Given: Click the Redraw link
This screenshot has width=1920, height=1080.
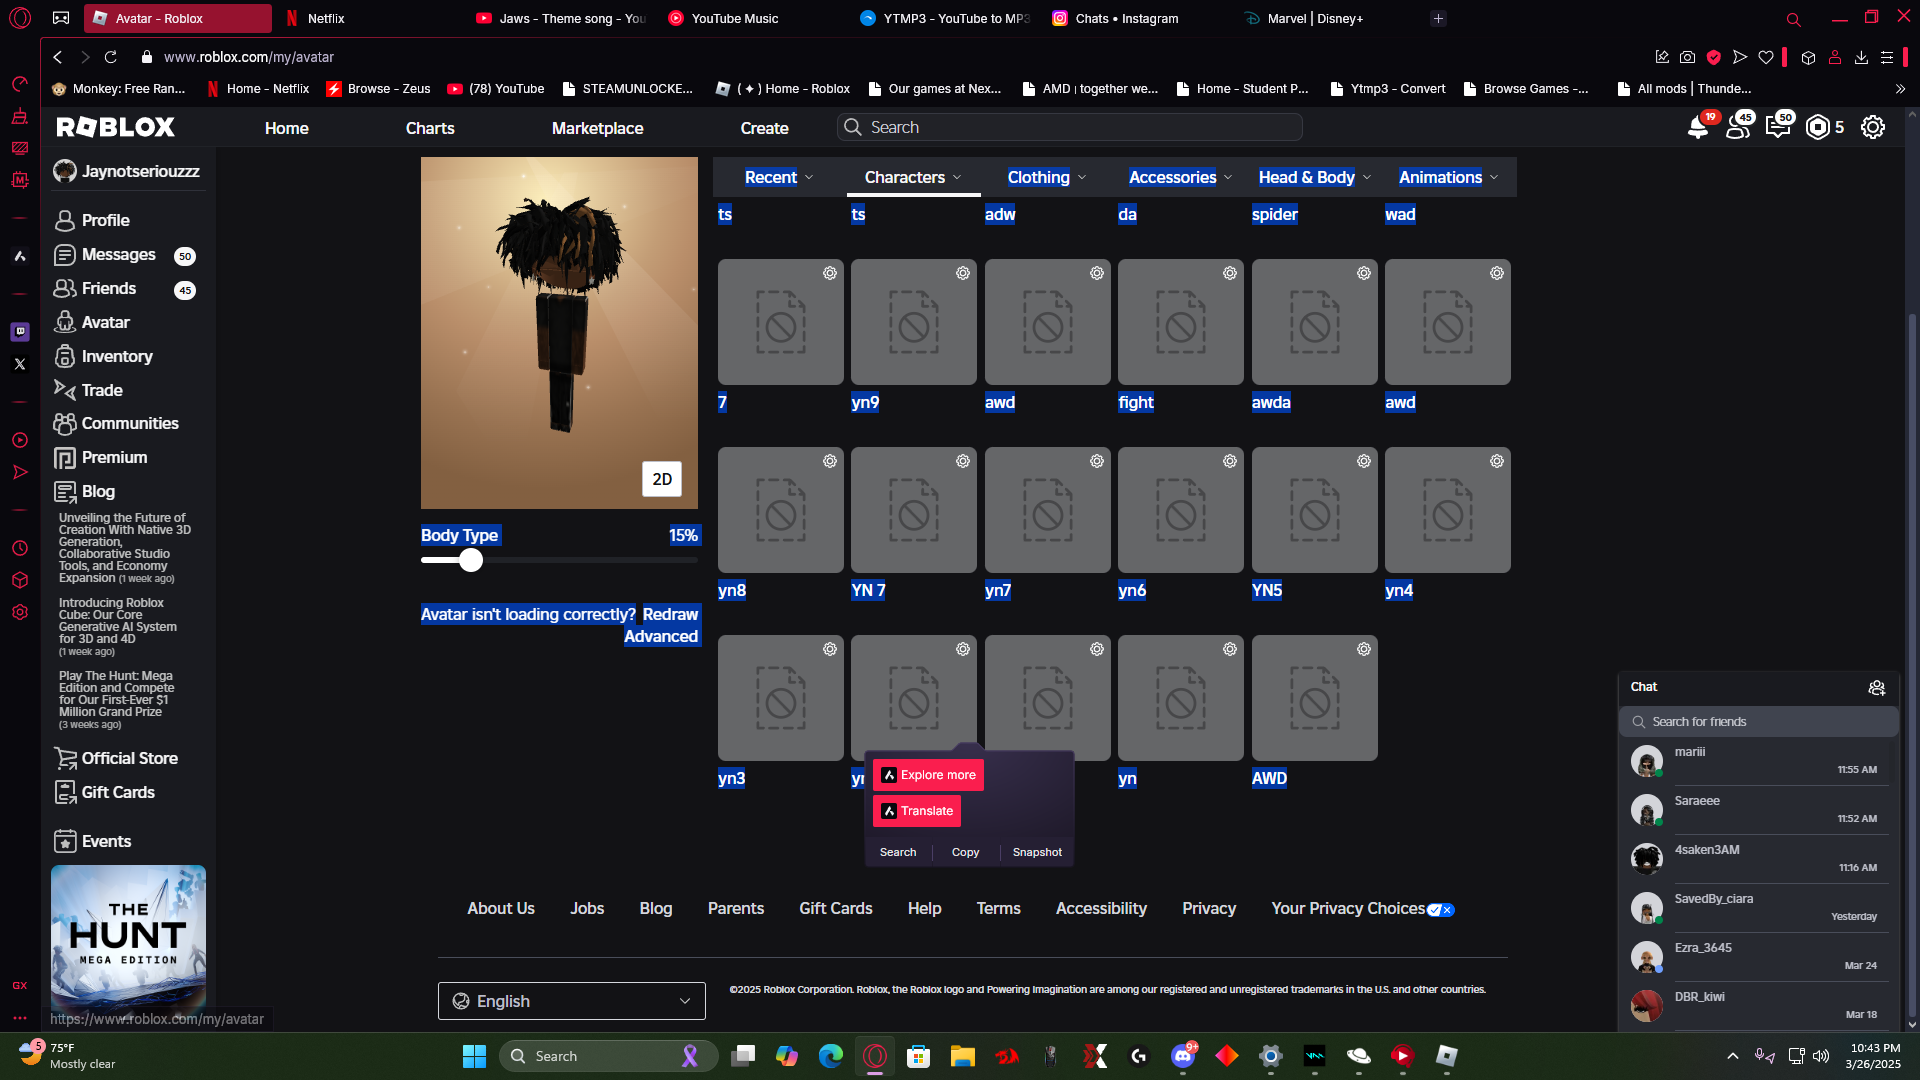Looking at the screenshot, I should coord(669,614).
